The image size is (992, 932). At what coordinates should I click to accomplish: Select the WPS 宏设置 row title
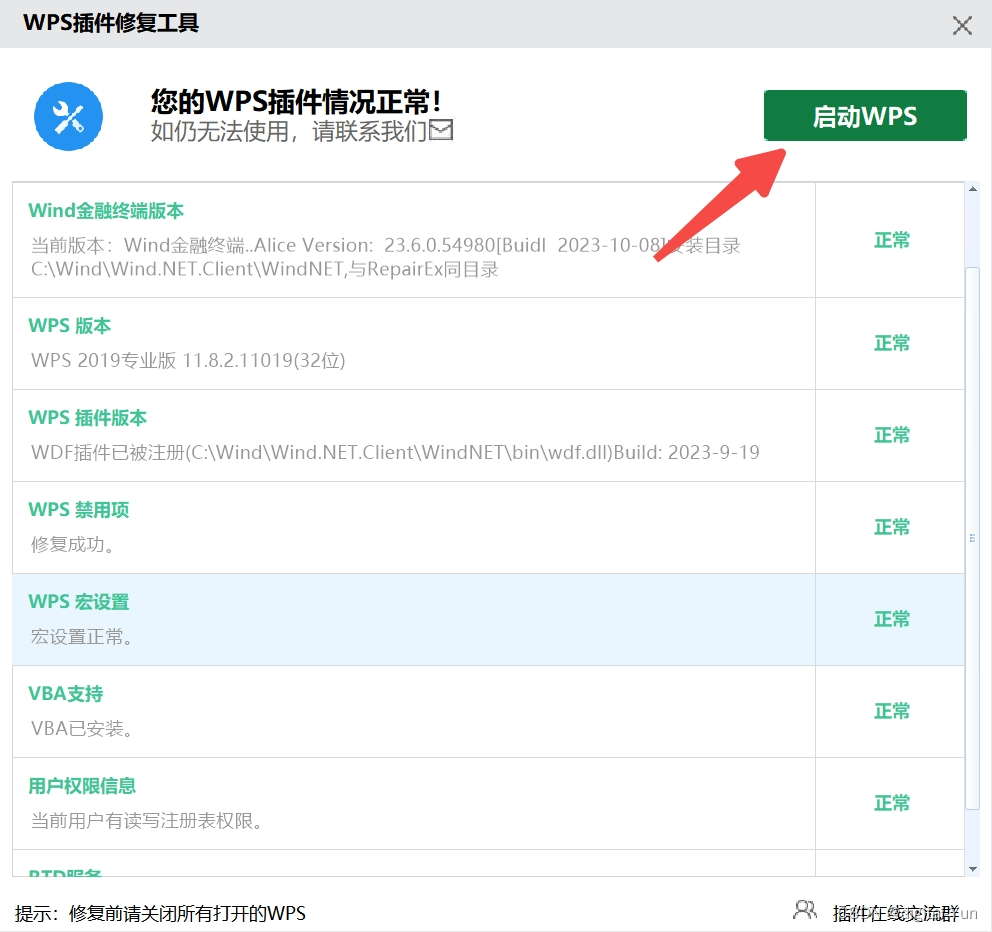pos(78,602)
